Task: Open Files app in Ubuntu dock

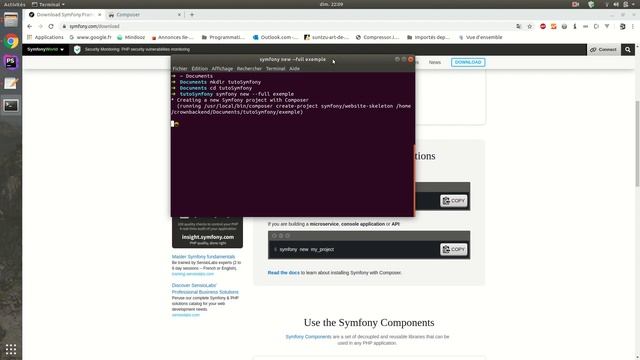Action: coord(11,20)
